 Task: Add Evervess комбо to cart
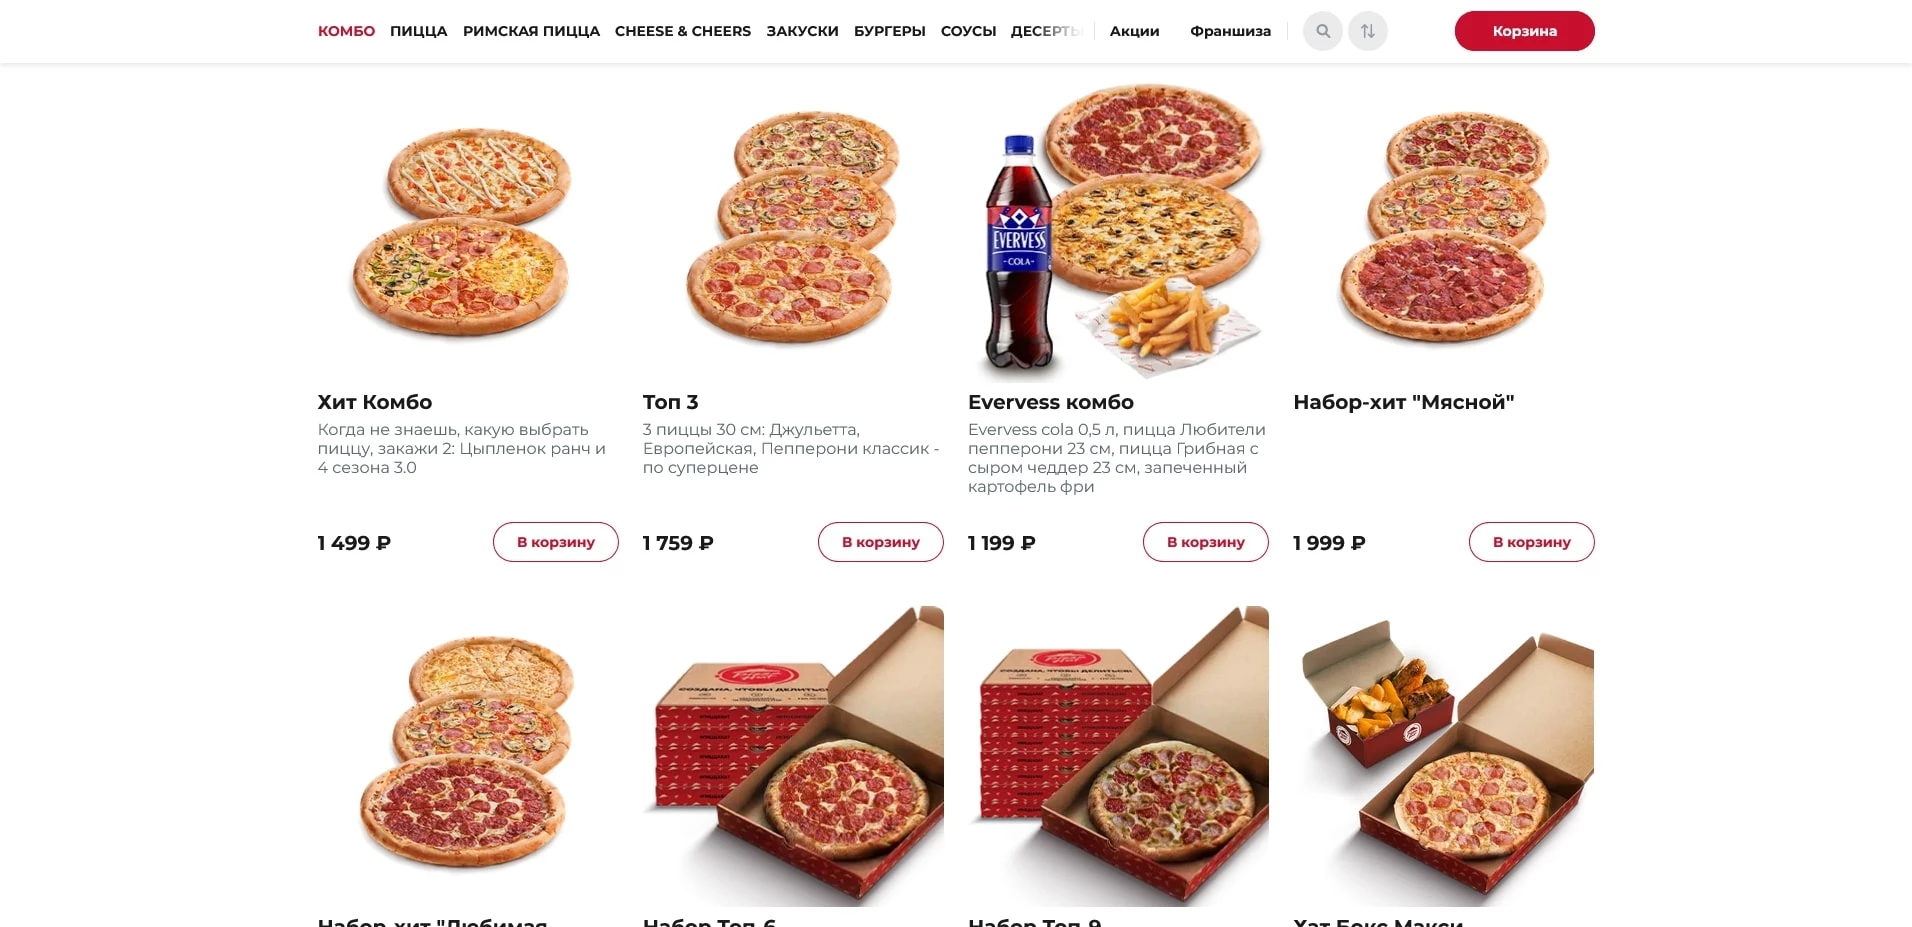pos(1205,542)
